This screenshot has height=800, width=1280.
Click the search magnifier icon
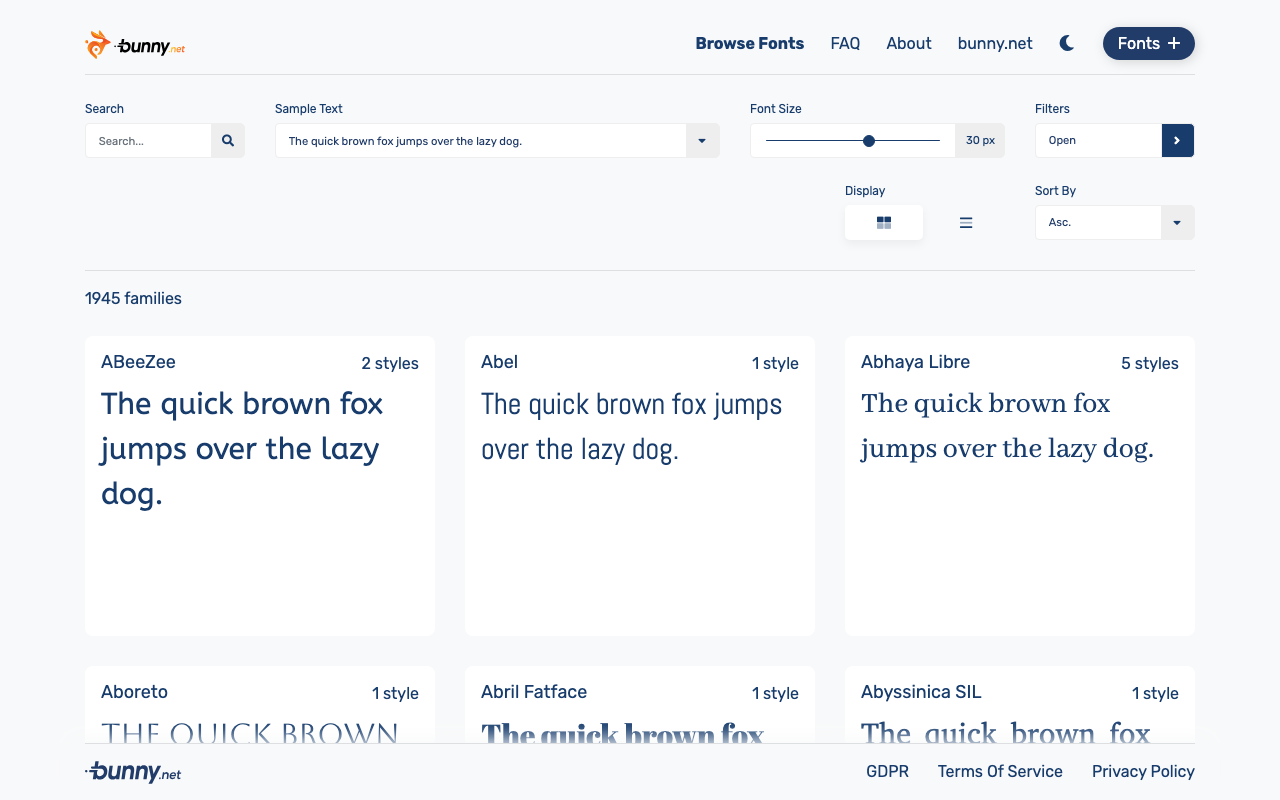[228, 141]
